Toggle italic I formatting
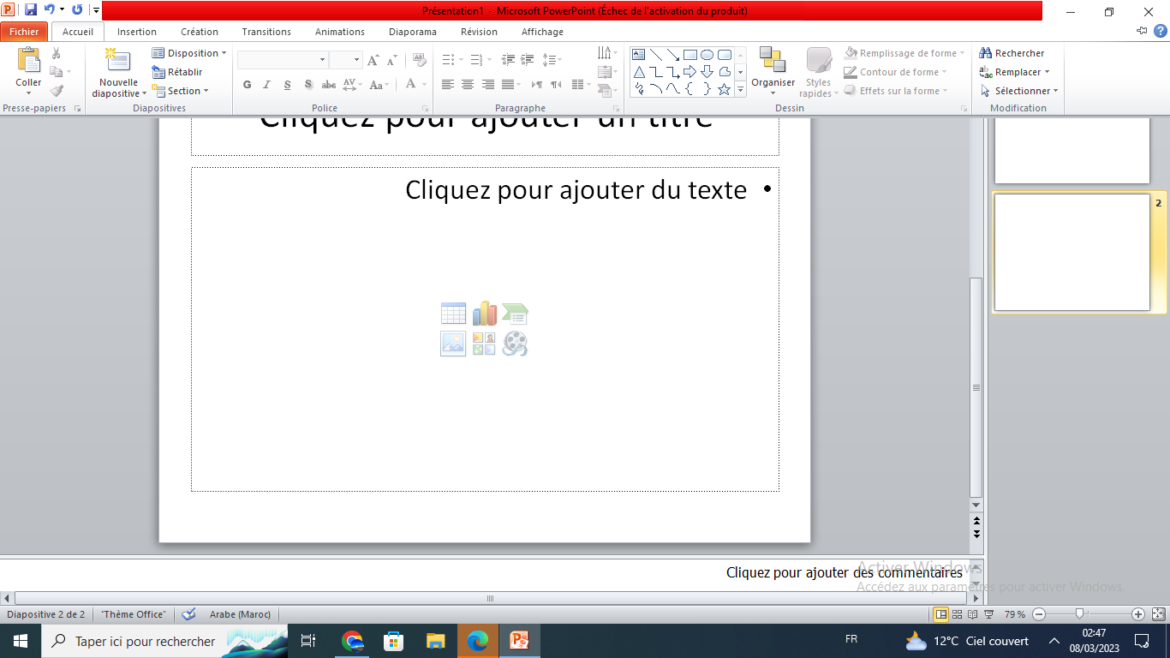This screenshot has height=658, width=1170. click(x=266, y=85)
